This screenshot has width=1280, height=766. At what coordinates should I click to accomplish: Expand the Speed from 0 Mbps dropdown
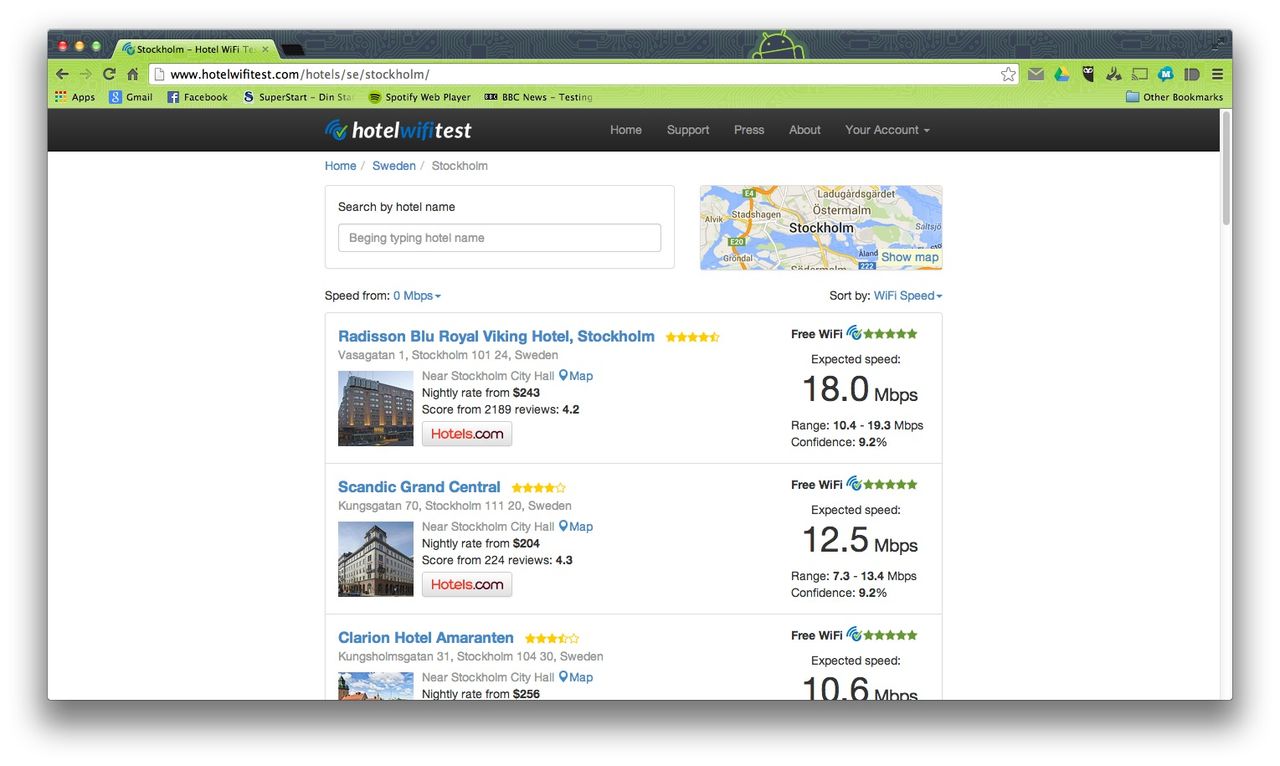pyautogui.click(x=417, y=296)
